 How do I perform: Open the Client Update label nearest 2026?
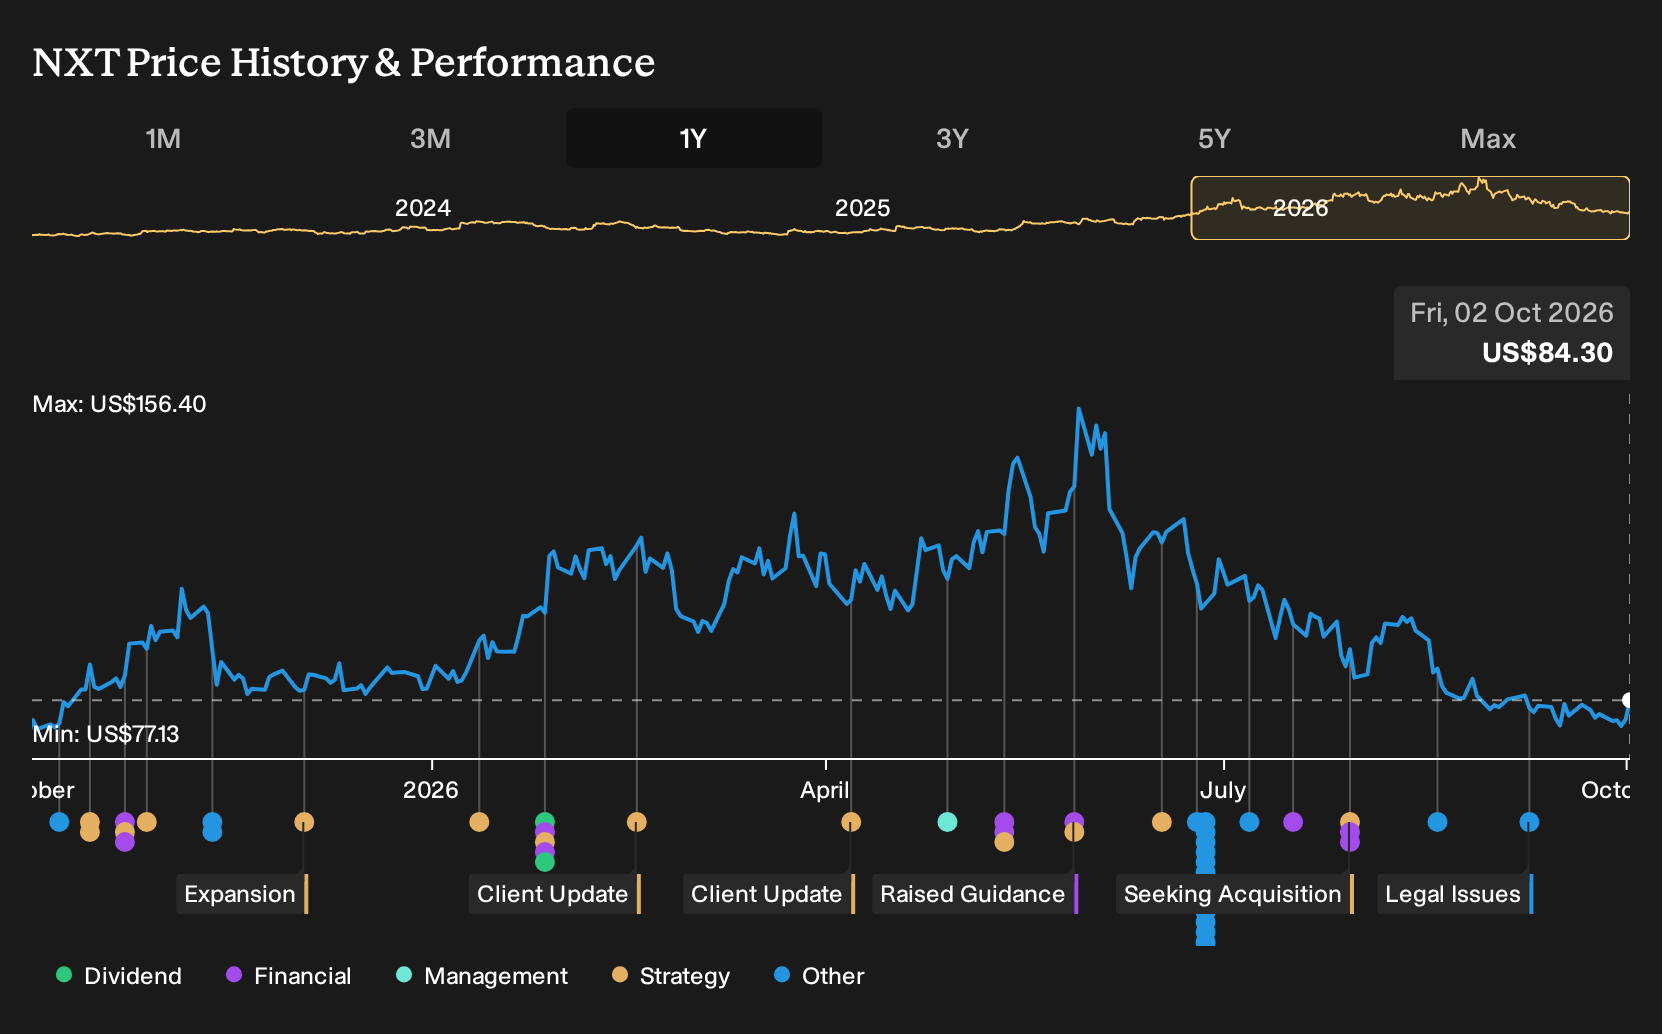[x=555, y=894]
